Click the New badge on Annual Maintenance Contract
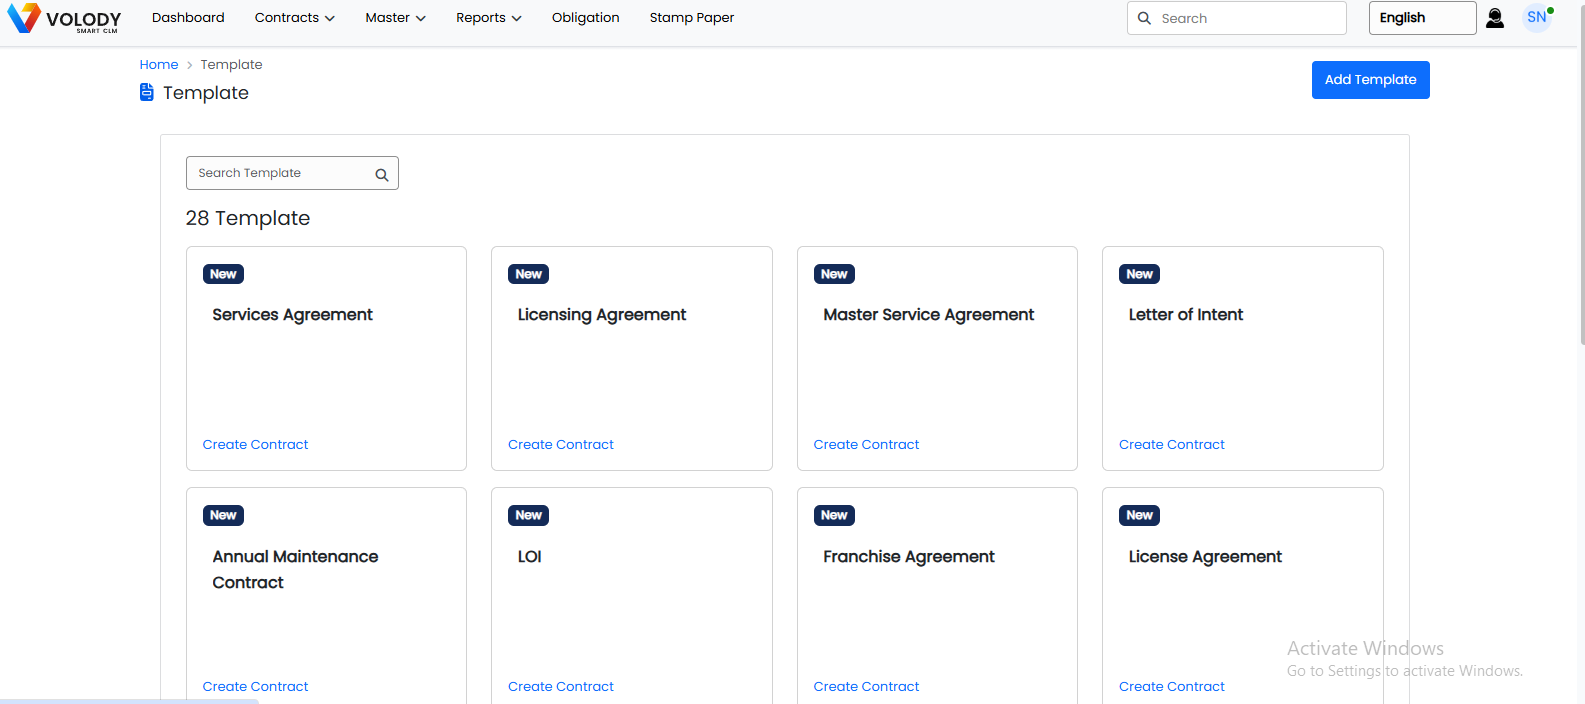Viewport: 1585px width, 704px height. tap(223, 516)
